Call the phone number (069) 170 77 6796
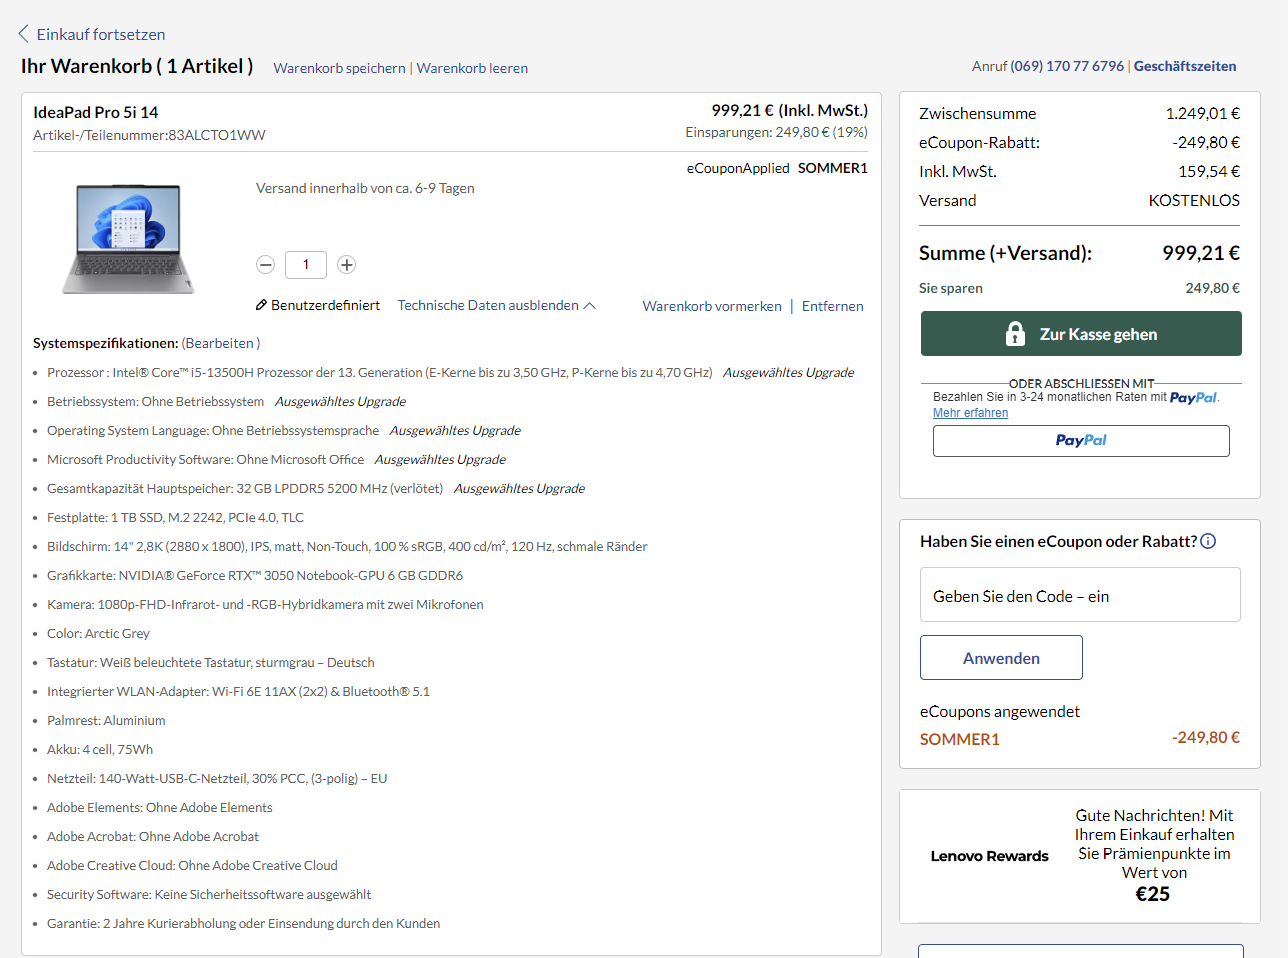This screenshot has height=958, width=1288. (x=1067, y=66)
